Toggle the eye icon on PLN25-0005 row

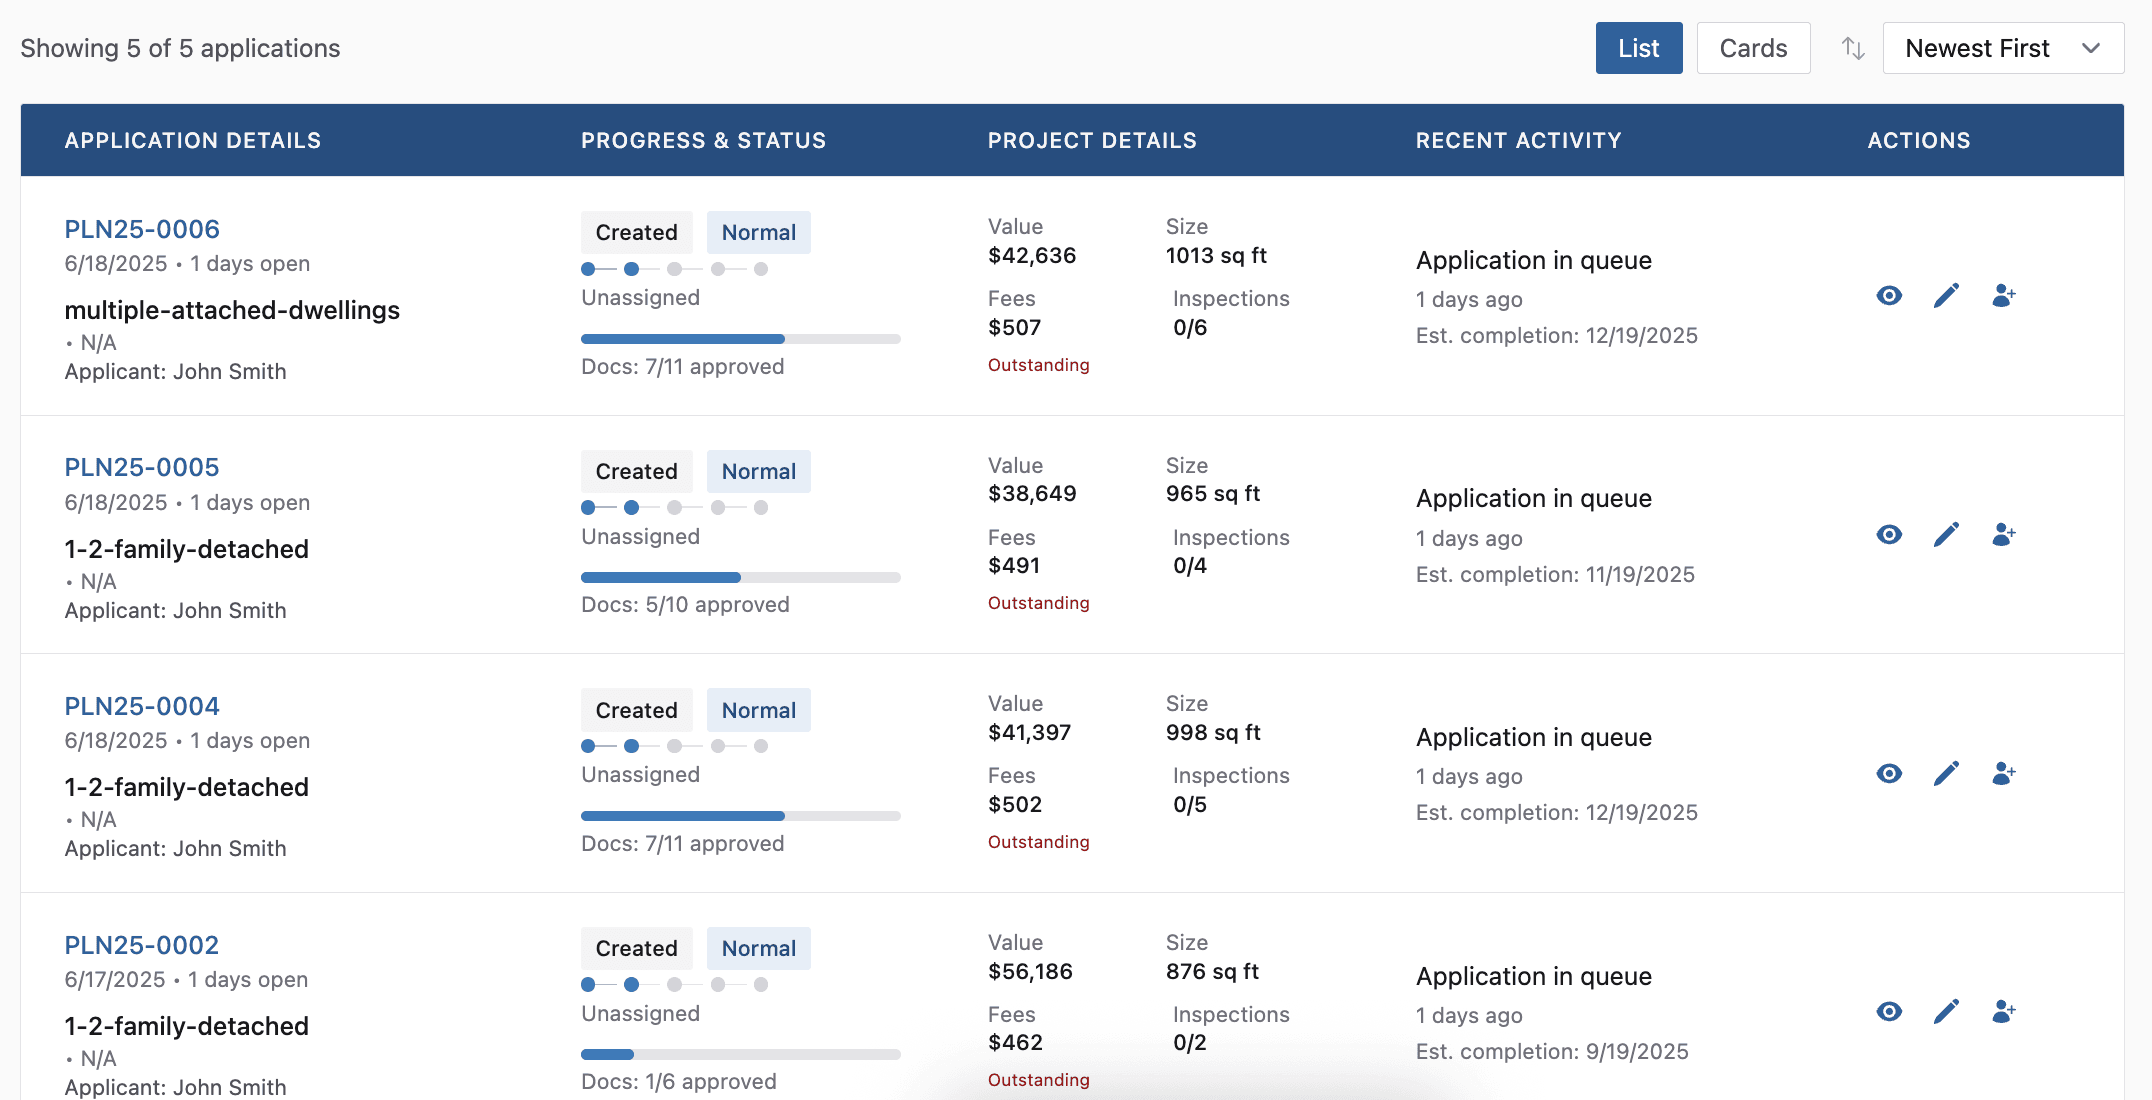click(1888, 534)
